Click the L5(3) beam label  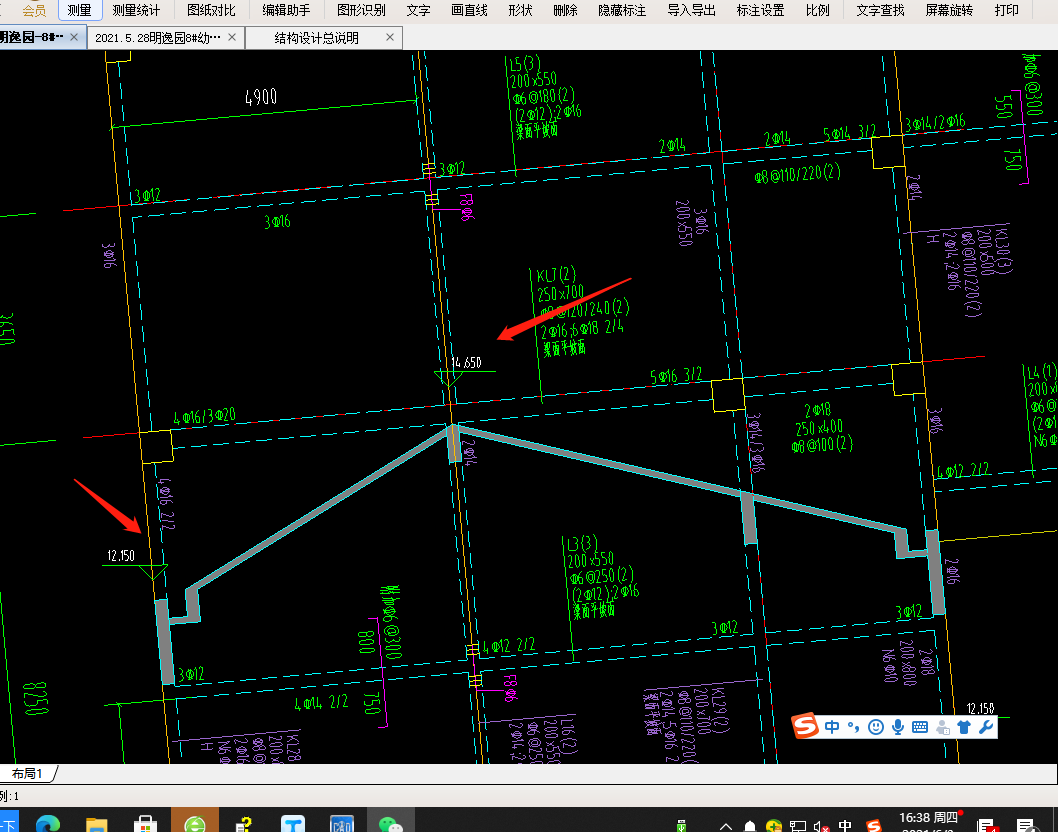524,63
